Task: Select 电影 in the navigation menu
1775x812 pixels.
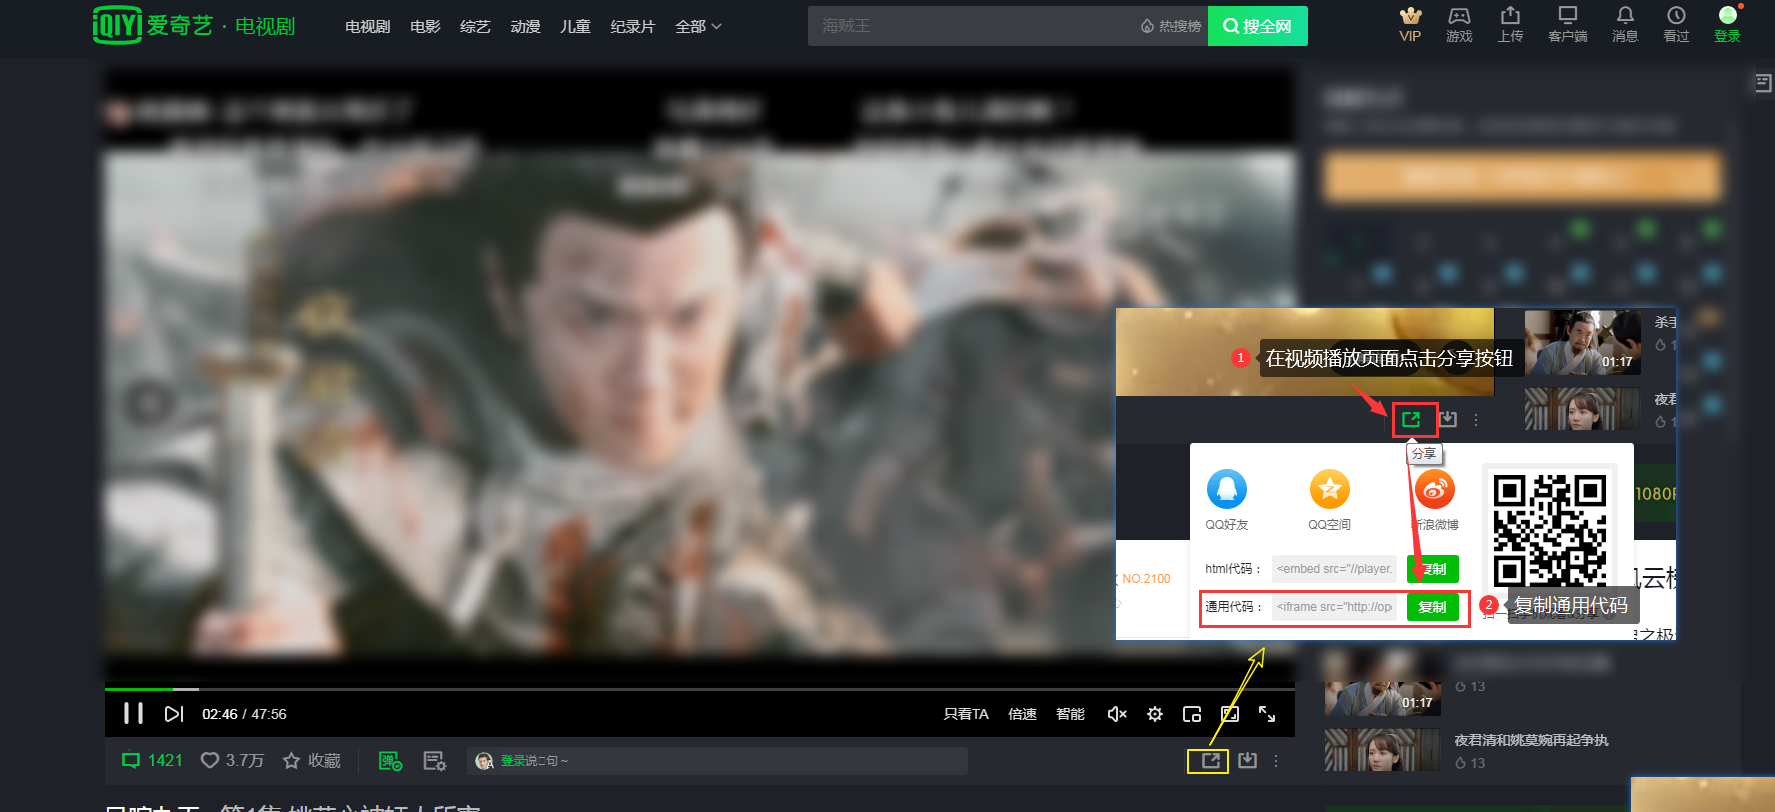Action: 425,27
